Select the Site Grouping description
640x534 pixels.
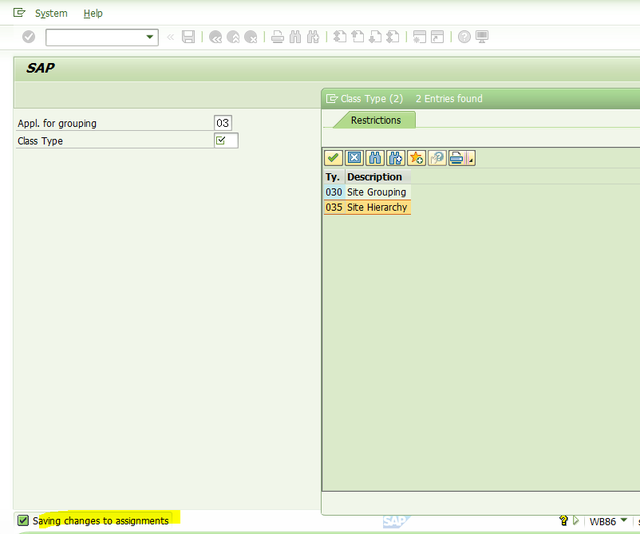(377, 192)
